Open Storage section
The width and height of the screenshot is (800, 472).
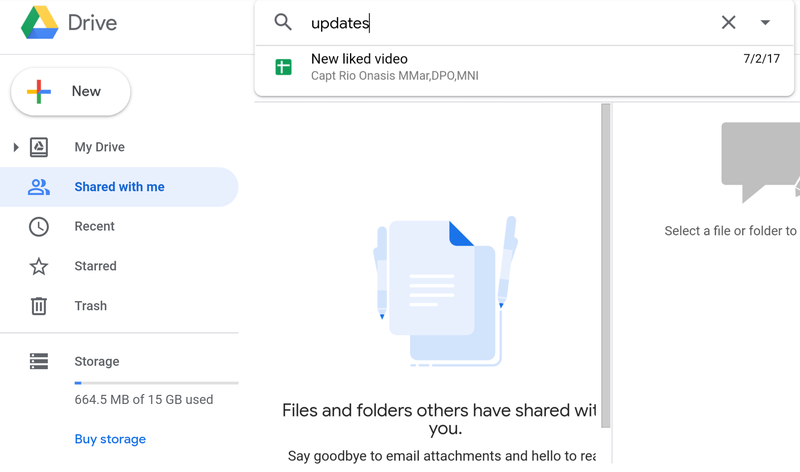[x=97, y=361]
